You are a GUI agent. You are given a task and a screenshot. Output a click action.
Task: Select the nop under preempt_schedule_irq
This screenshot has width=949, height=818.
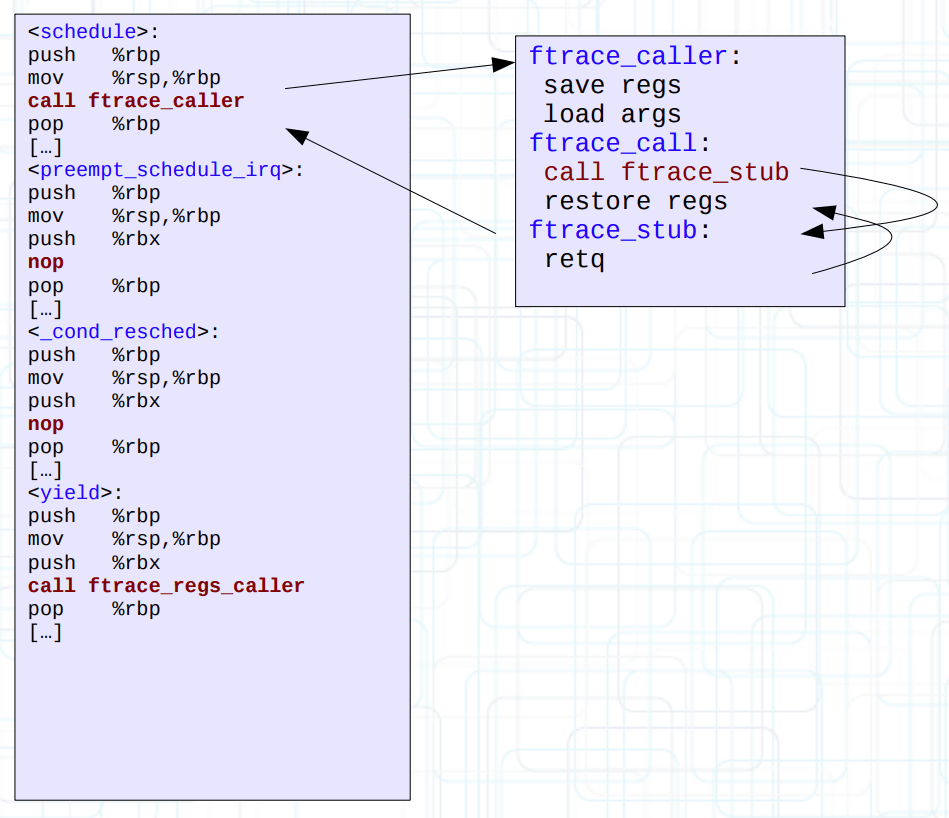(46, 262)
